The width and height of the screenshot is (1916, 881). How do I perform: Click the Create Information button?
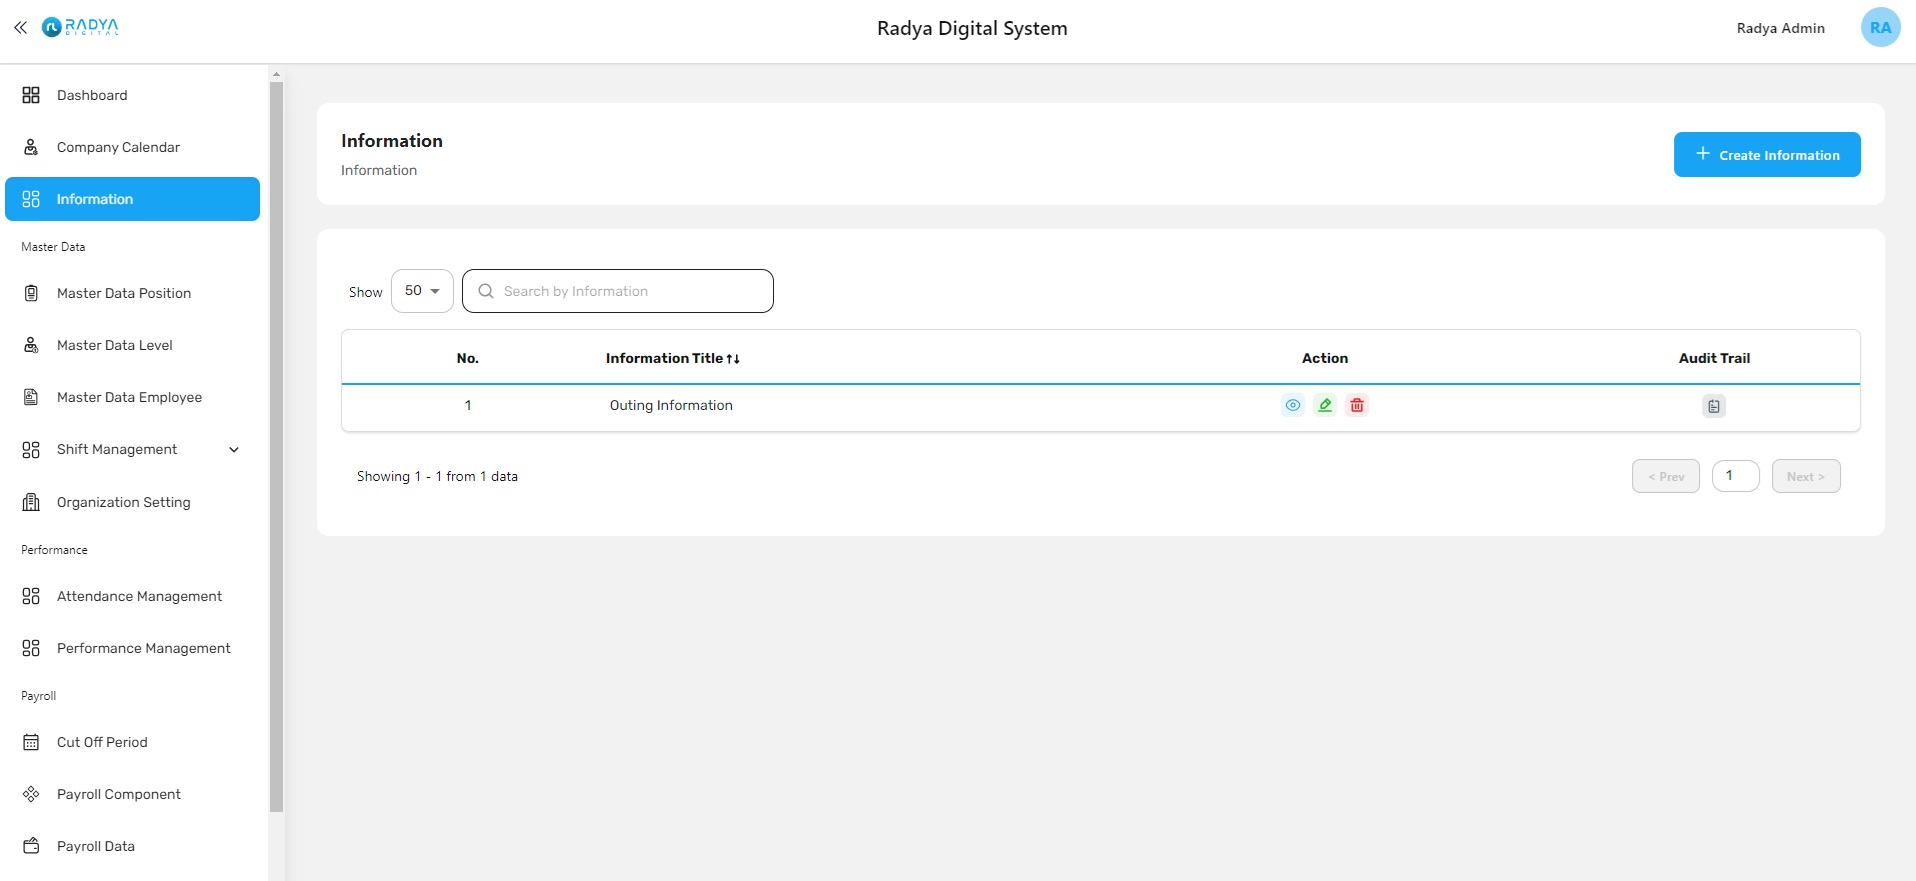click(x=1766, y=155)
